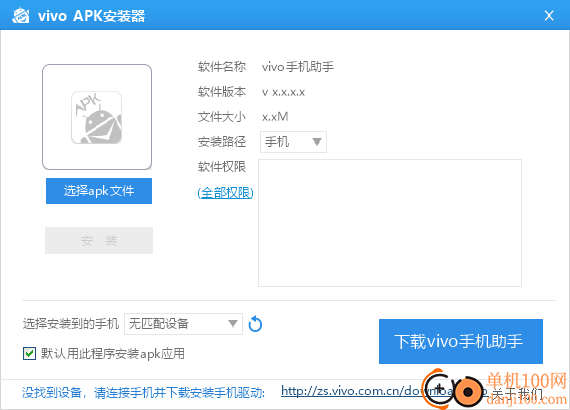Refresh the connected device list
Screen dimensions: 570x410
[255, 323]
